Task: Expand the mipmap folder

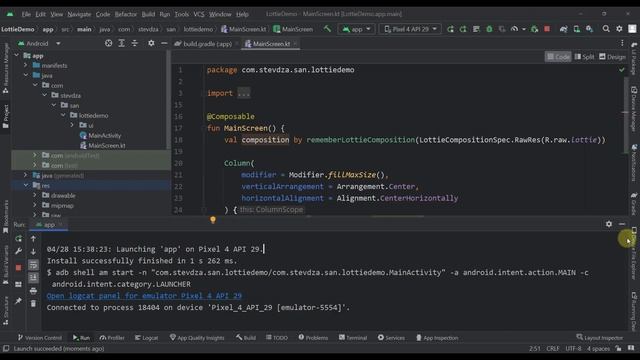Action: coord(35,205)
